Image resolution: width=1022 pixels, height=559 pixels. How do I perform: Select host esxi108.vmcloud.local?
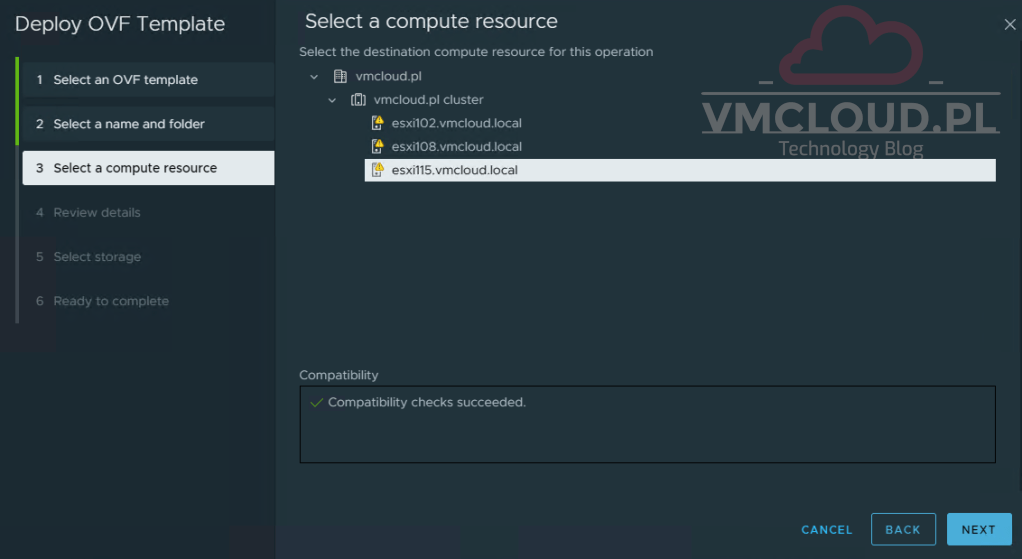click(456, 147)
